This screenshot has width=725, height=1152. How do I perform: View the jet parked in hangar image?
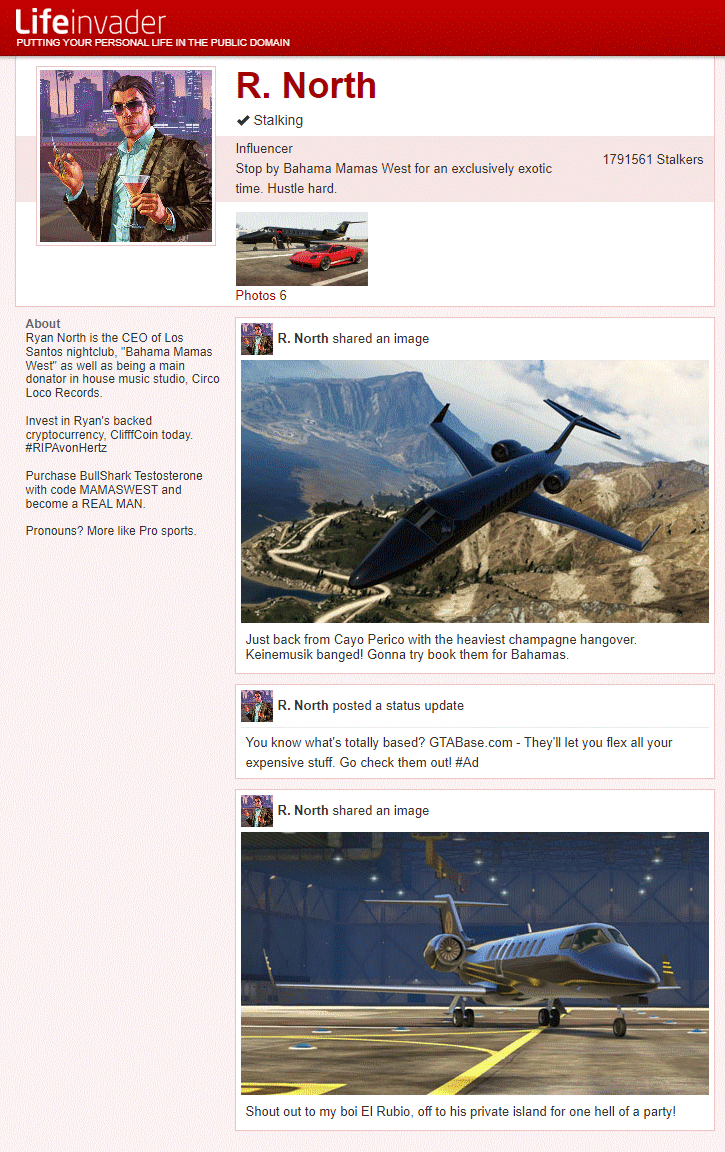(x=475, y=963)
